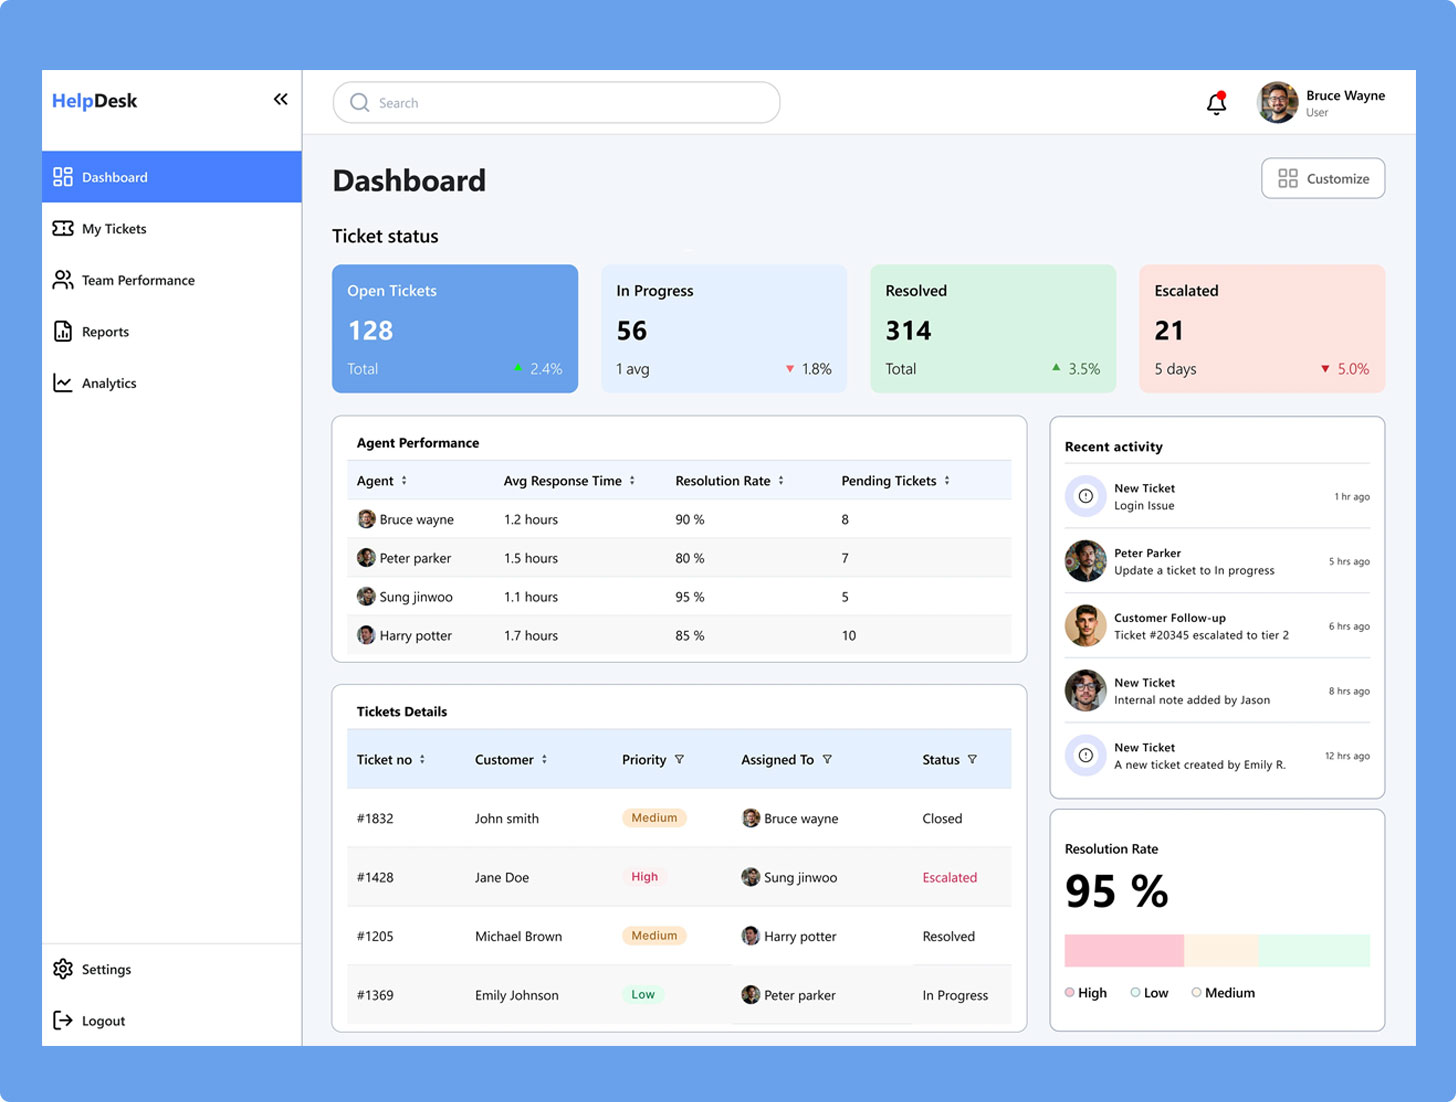The width and height of the screenshot is (1456, 1102).
Task: Click the search magnifier icon
Action: coord(359,102)
